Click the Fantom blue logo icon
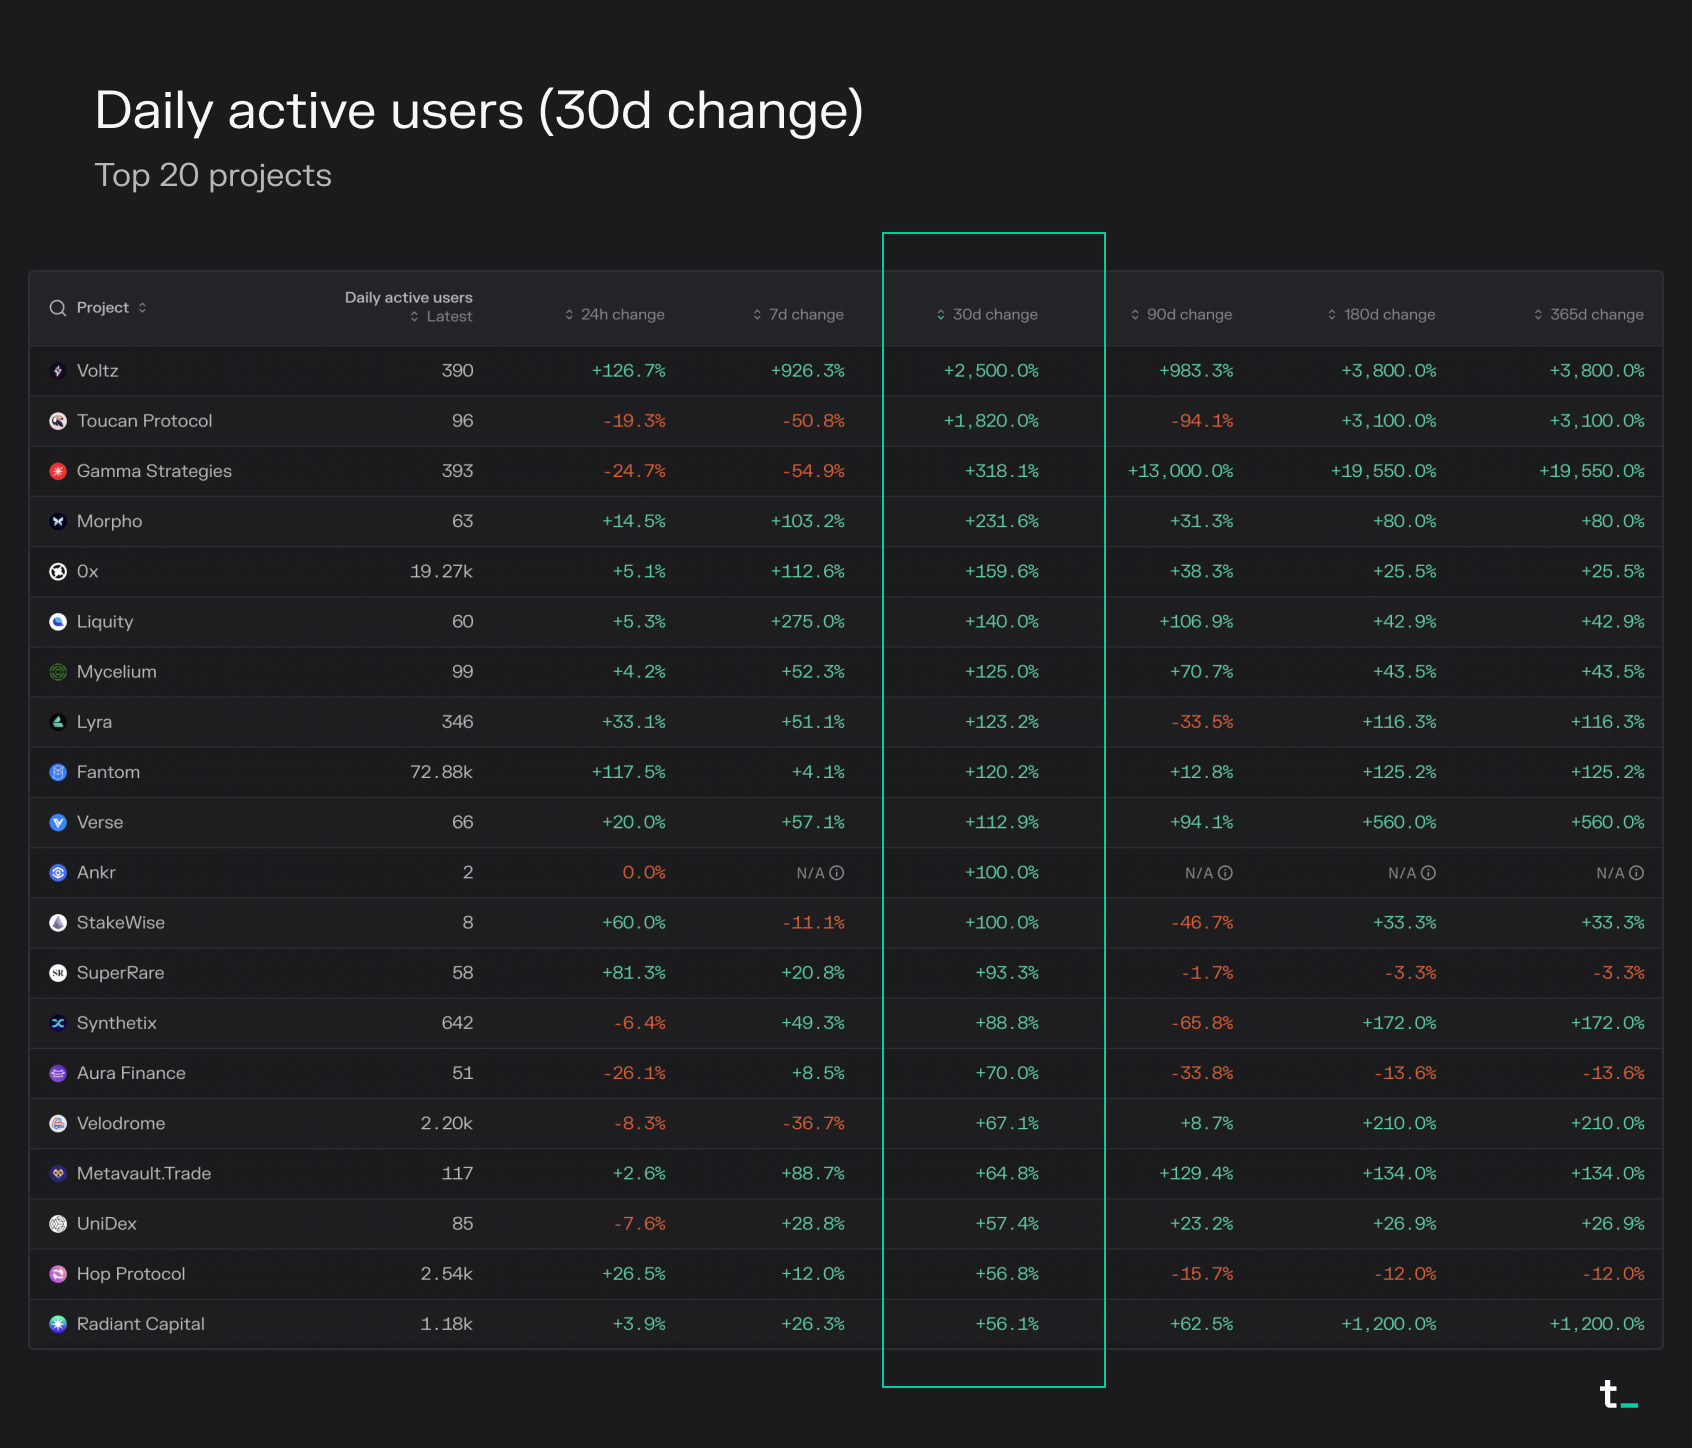This screenshot has height=1448, width=1692. tap(58, 772)
